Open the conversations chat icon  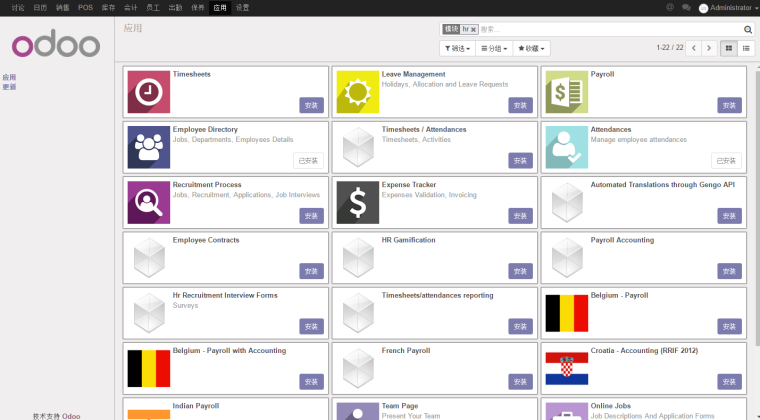(686, 7)
